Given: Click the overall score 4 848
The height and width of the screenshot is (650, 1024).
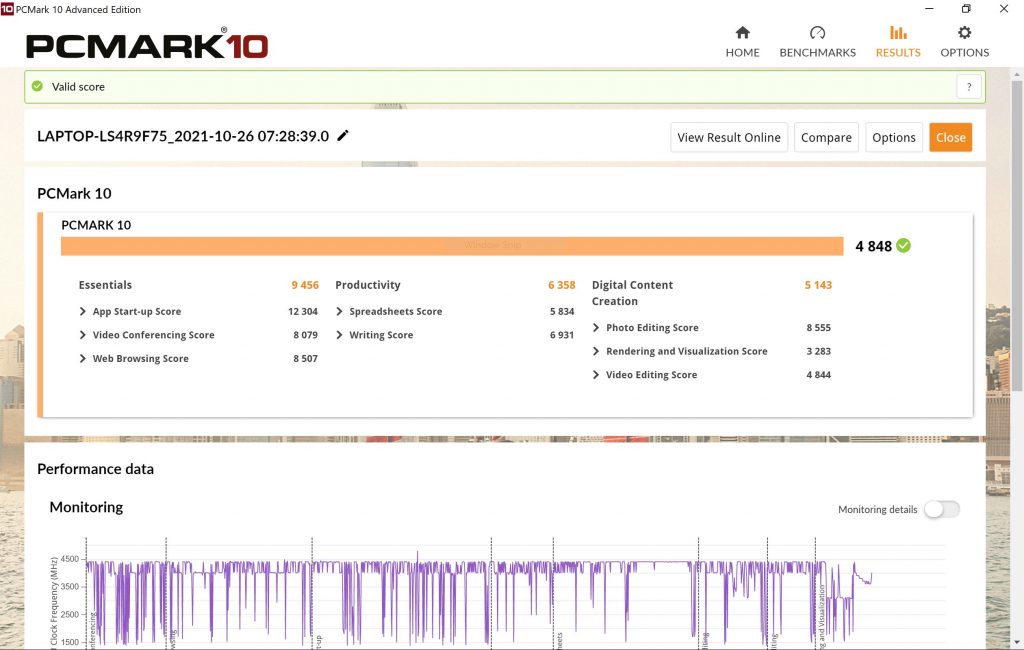Looking at the screenshot, I should click(x=873, y=246).
